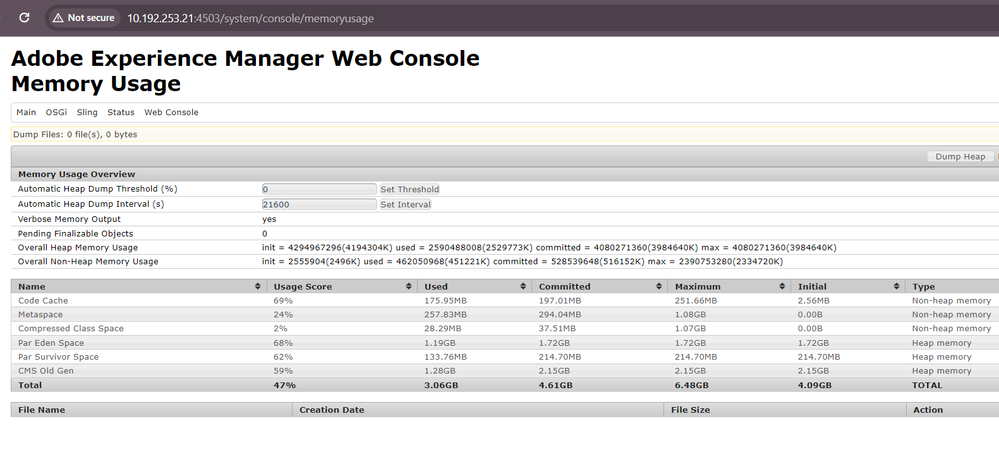This screenshot has height=459, width=999.
Task: Expand the Sling menu
Action: point(87,112)
